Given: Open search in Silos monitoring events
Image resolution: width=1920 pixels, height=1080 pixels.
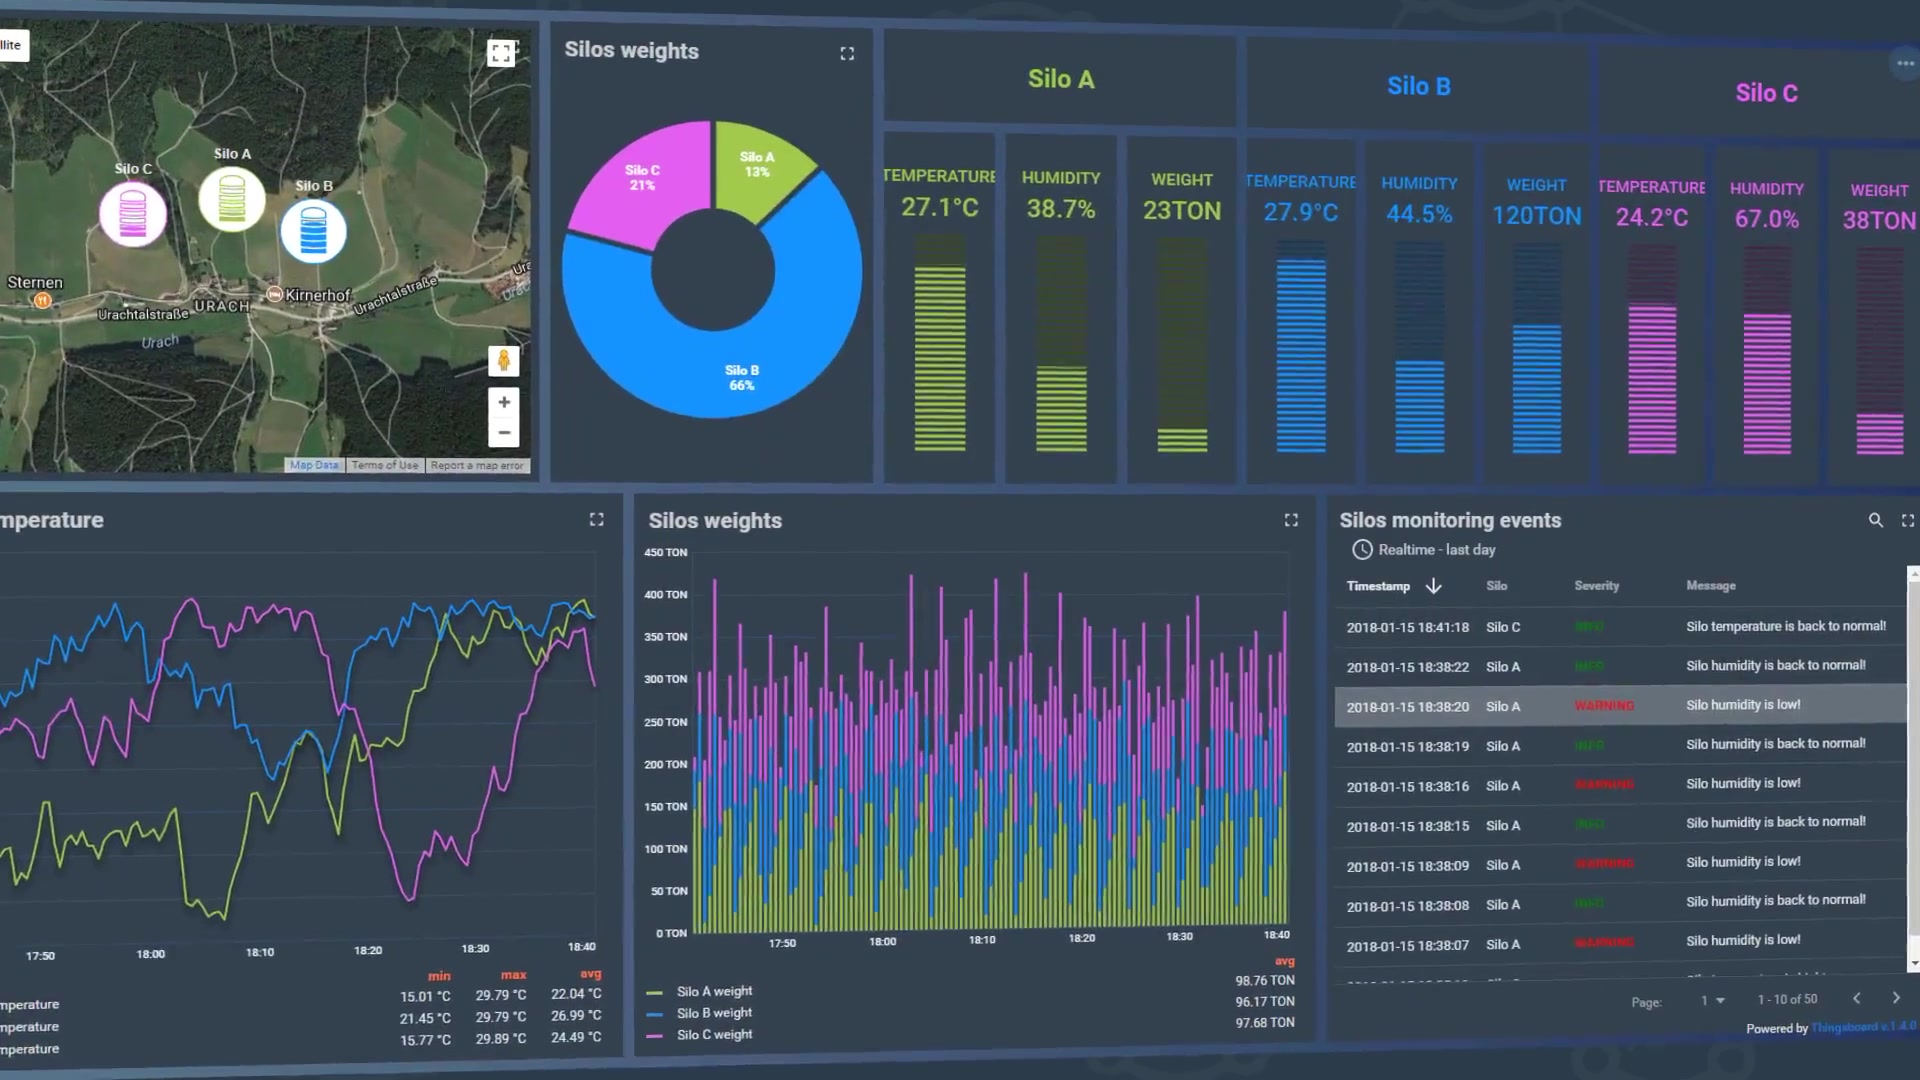Looking at the screenshot, I should (1876, 520).
